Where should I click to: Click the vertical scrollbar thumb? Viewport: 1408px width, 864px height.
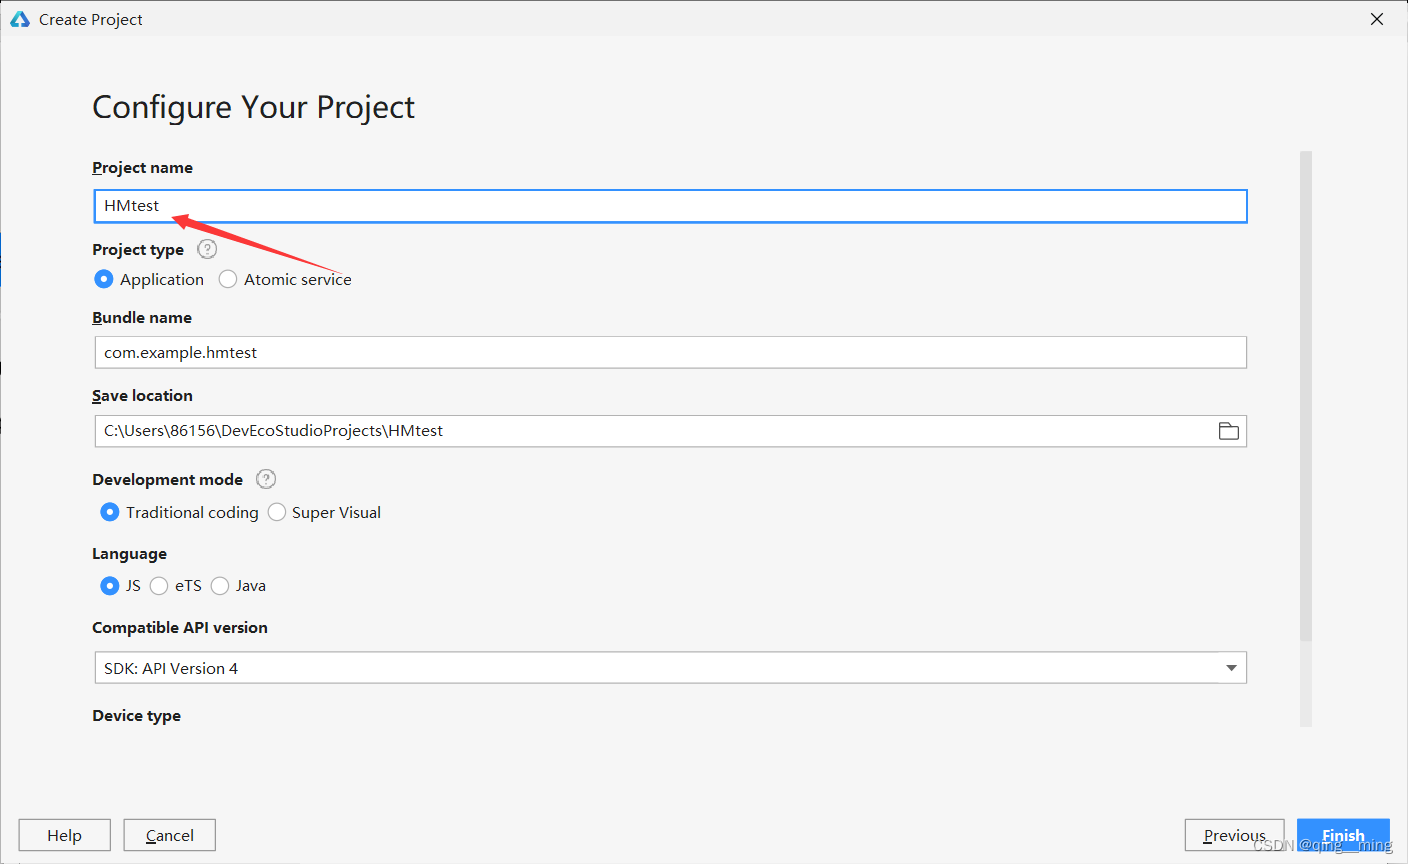tap(1306, 396)
